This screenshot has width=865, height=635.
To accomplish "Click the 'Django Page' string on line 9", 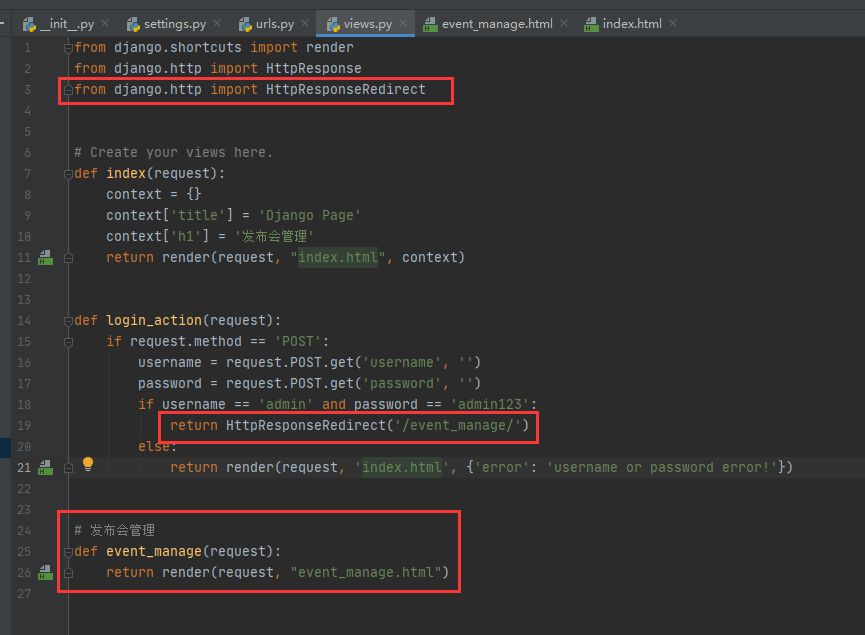I will pos(309,215).
